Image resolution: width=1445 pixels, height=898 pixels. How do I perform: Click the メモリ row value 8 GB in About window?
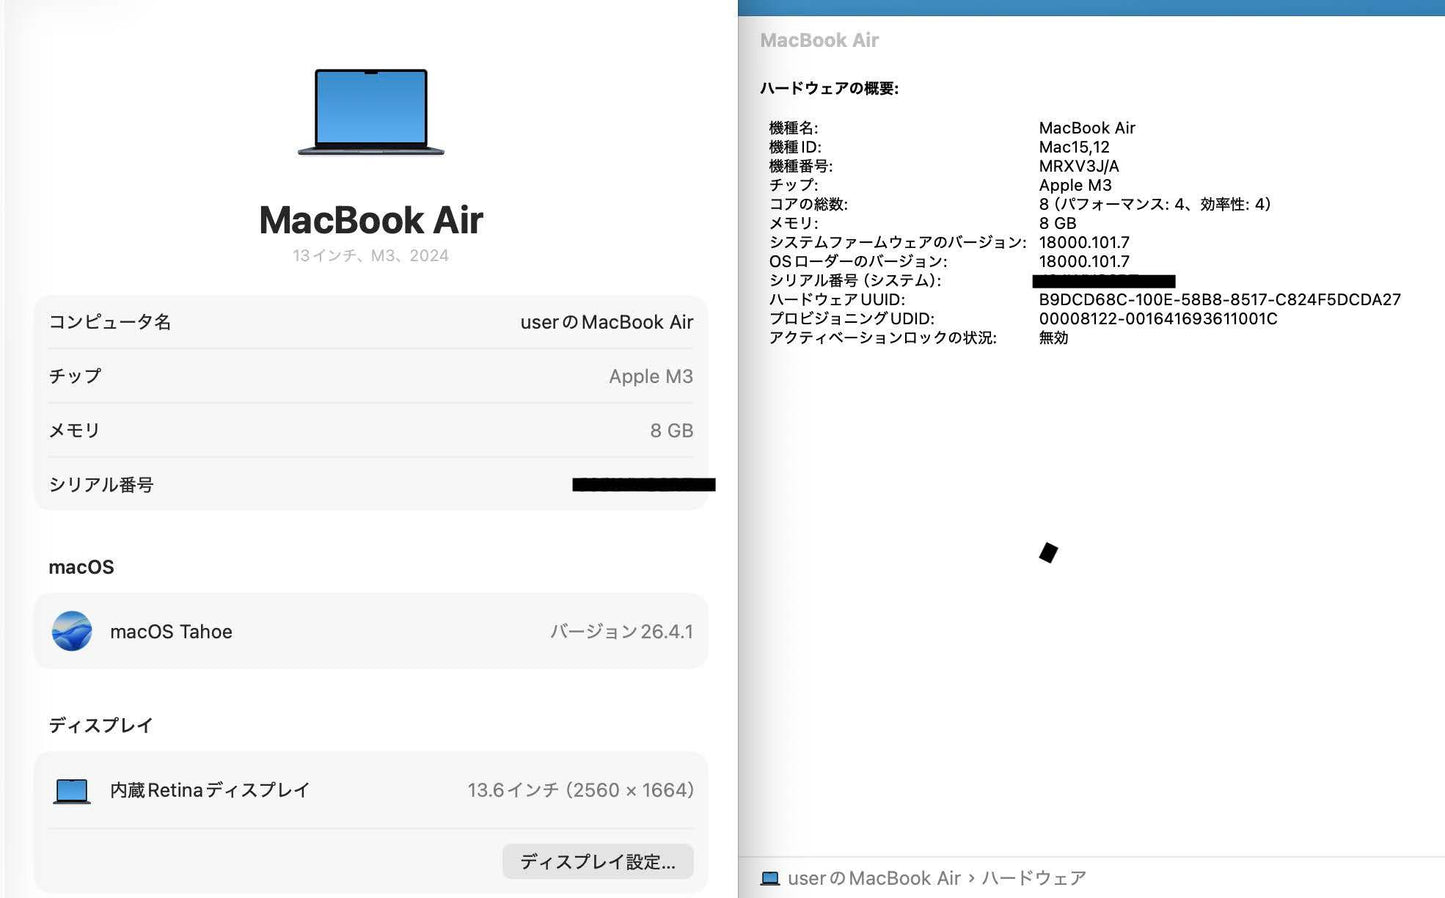(x=672, y=430)
